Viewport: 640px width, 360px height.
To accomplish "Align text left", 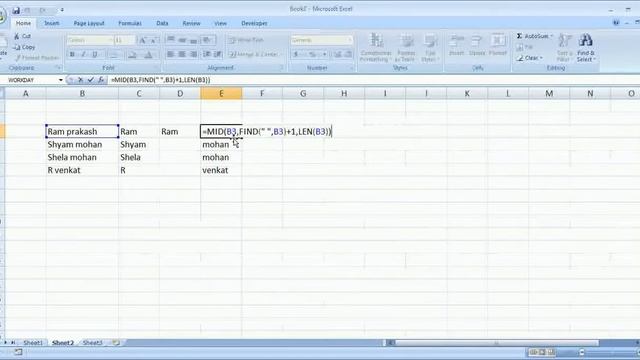I will coord(171,54).
